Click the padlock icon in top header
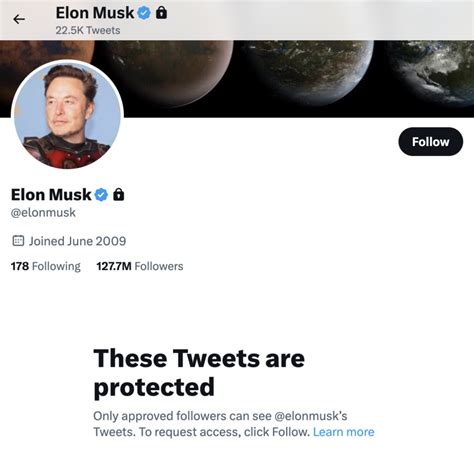 click(161, 13)
